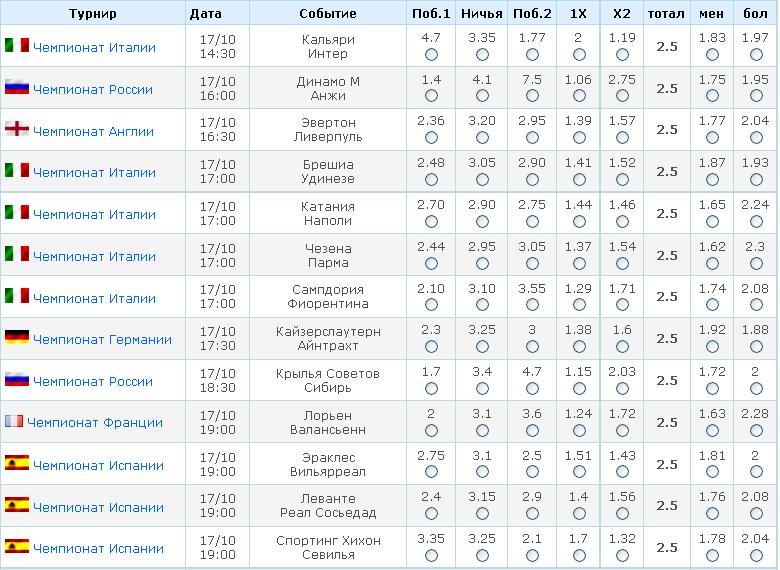Select the 3.20 draw odds for Эвертон–Ливерпуль

click(482, 137)
